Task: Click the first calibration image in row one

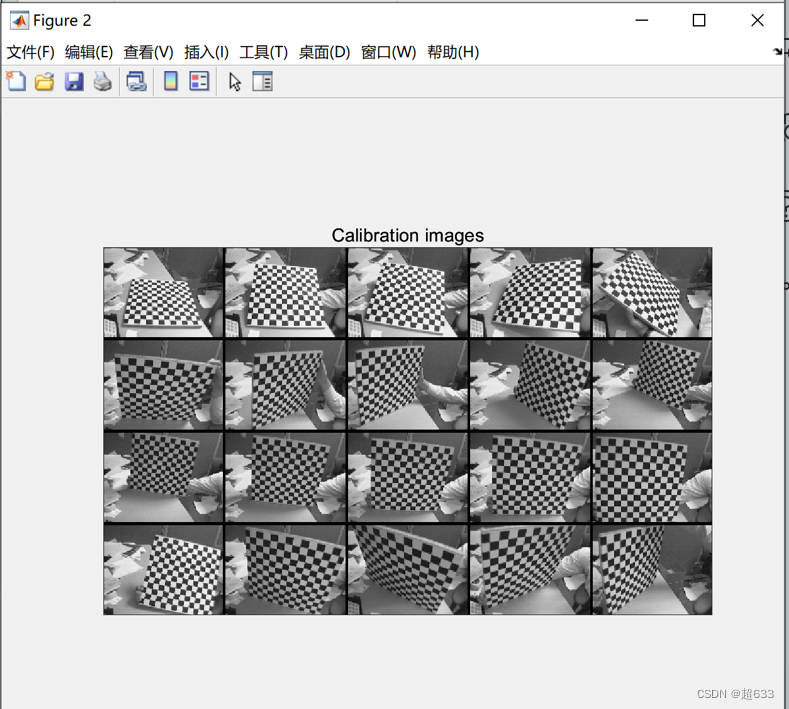Action: point(163,292)
